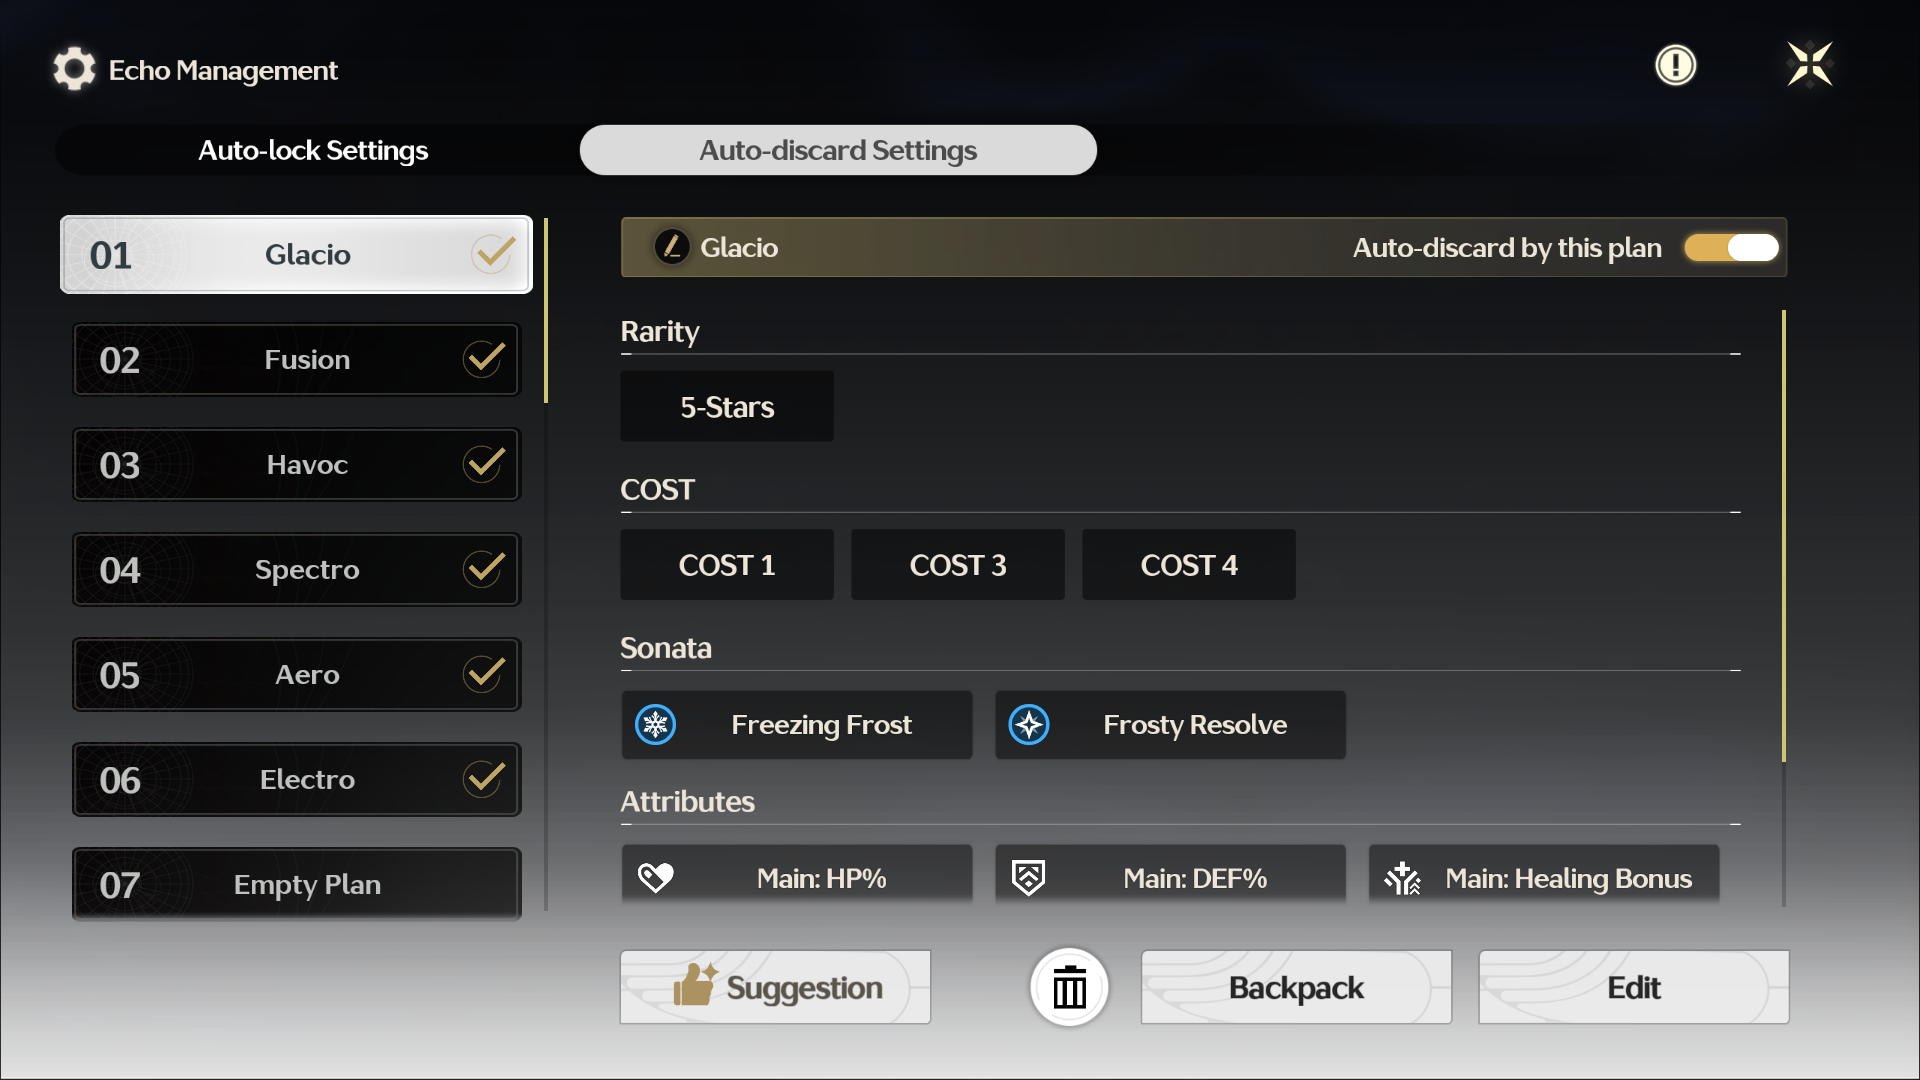
Task: Select the Main: HP% attribute
Action: tap(797, 876)
